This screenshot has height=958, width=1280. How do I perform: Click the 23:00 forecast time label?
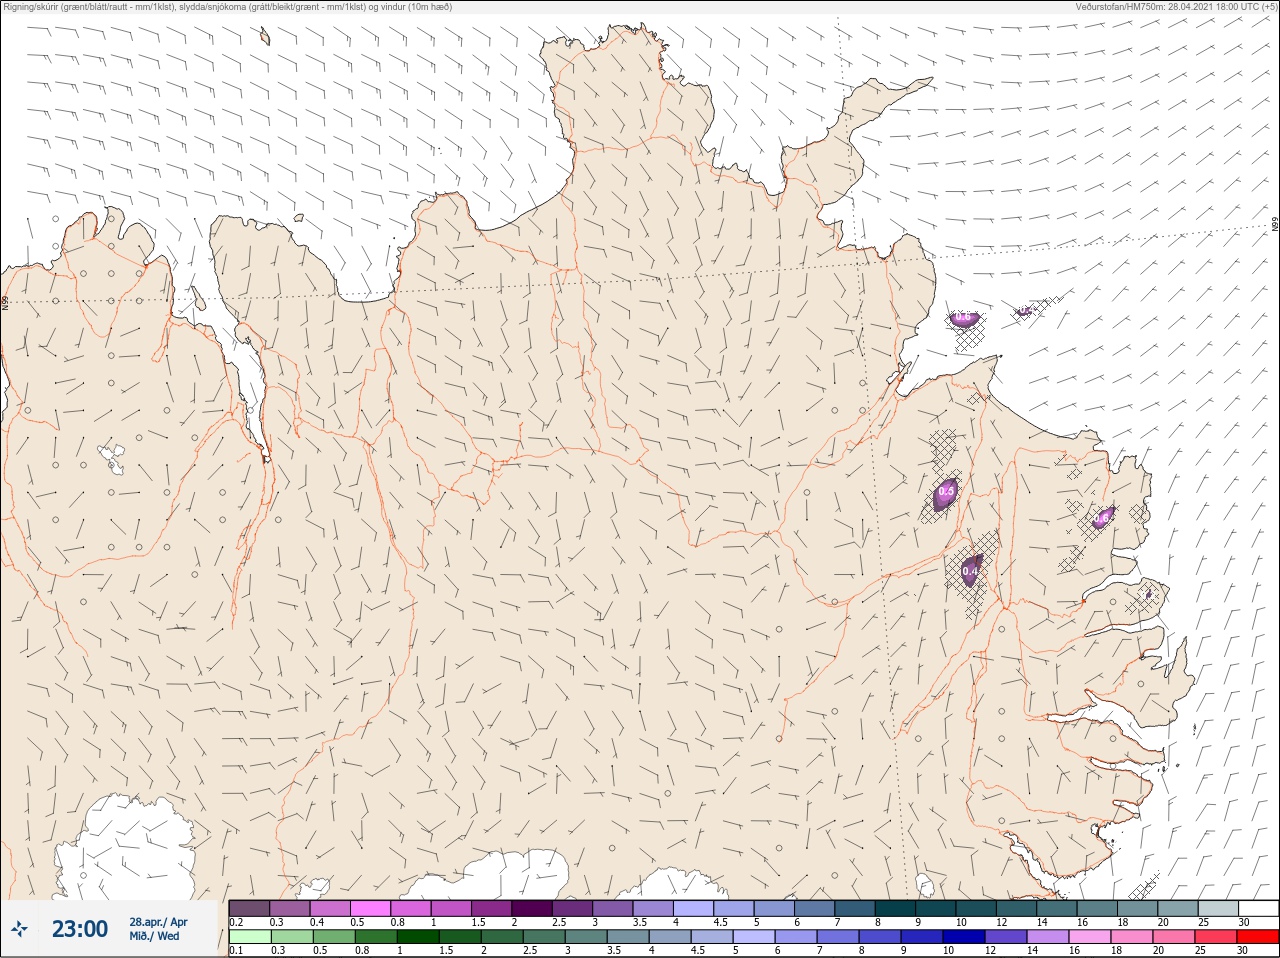coord(80,929)
